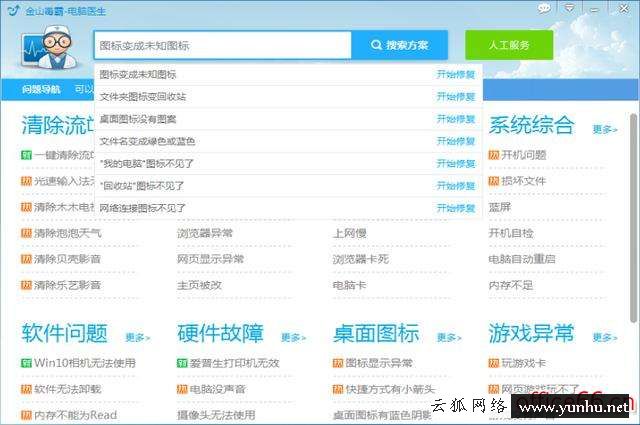
Task: Select suggestion 桌面图标没有图案
Action: pos(138,119)
